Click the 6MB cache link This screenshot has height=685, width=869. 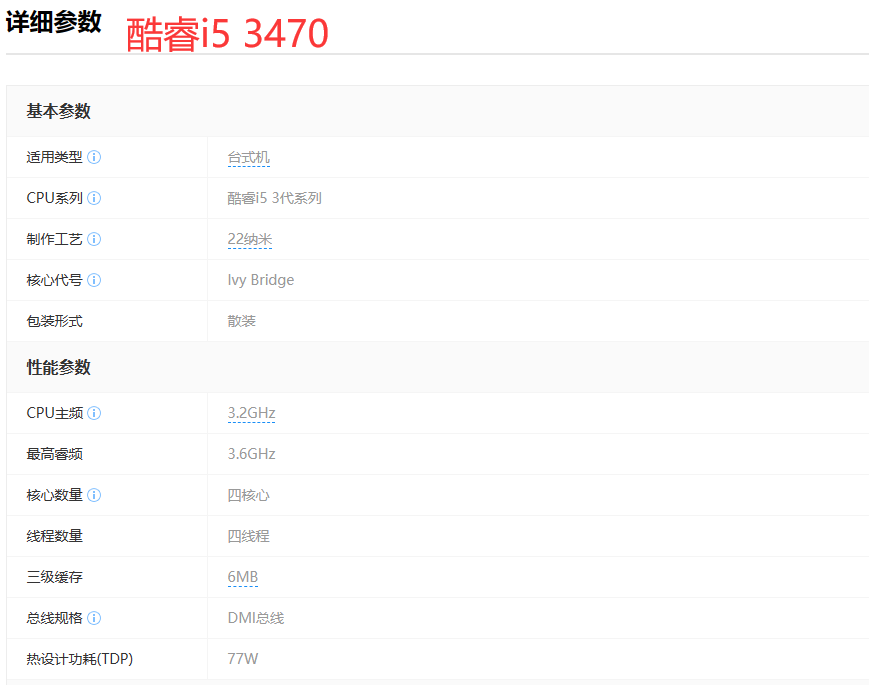tap(243, 577)
